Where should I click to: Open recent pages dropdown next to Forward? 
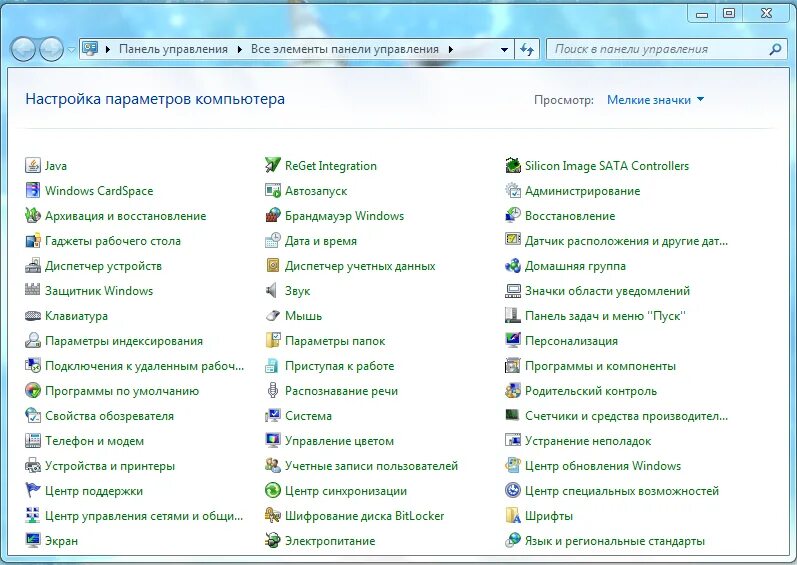[71, 49]
